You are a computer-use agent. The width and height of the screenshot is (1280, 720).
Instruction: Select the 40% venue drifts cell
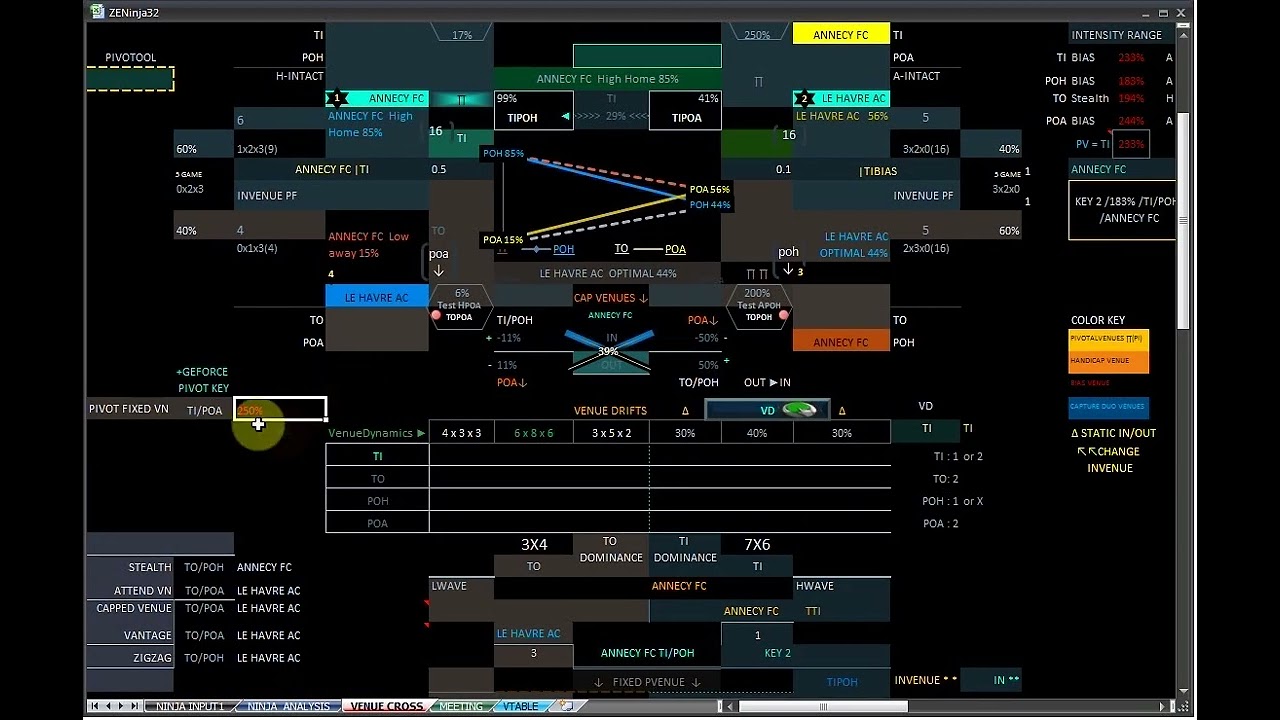pyautogui.click(x=757, y=433)
